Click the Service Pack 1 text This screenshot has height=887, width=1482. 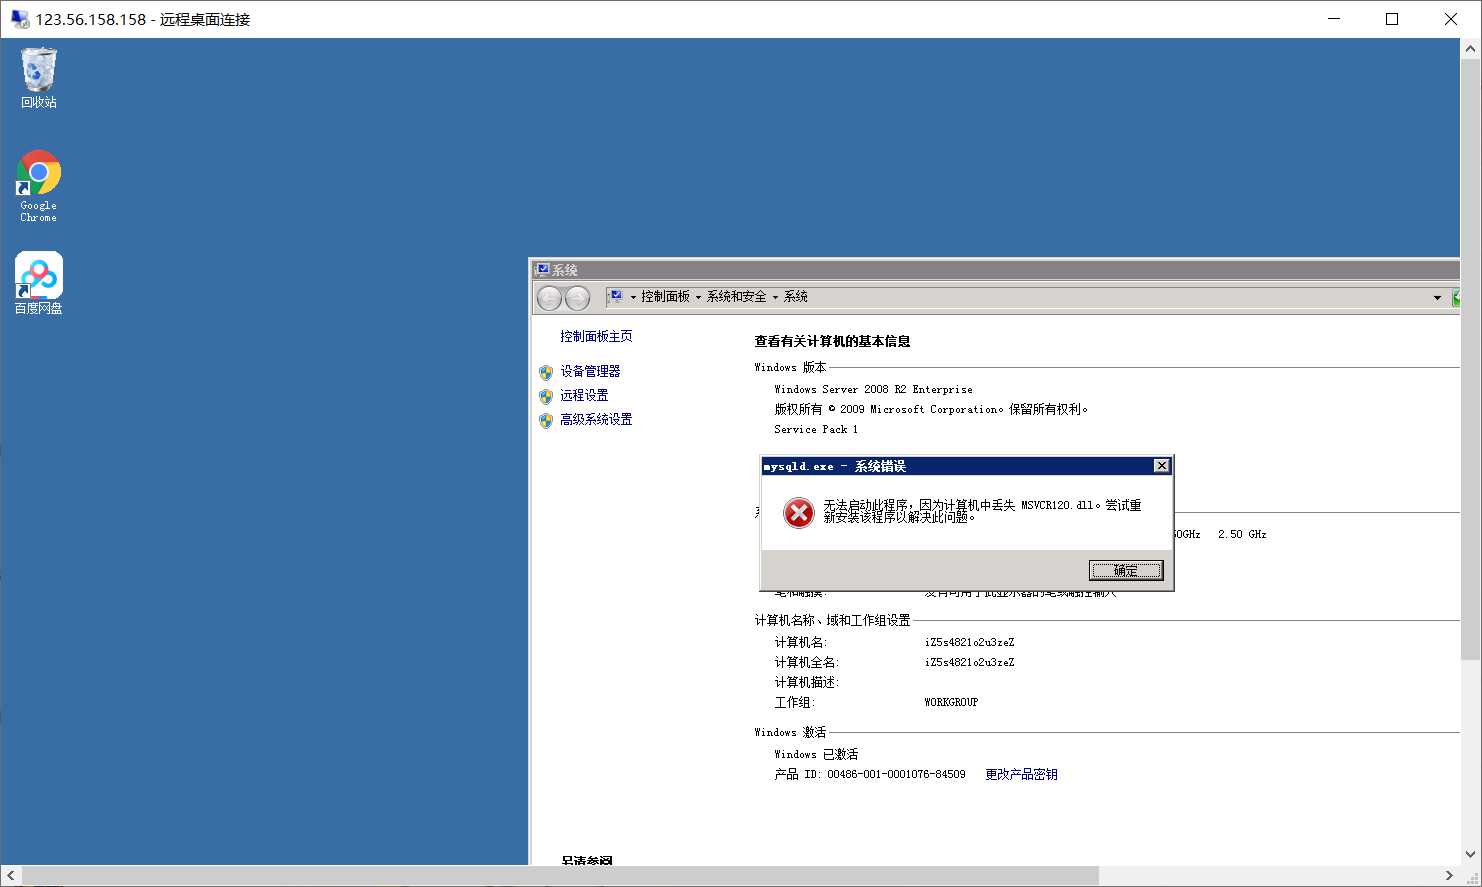(816, 429)
